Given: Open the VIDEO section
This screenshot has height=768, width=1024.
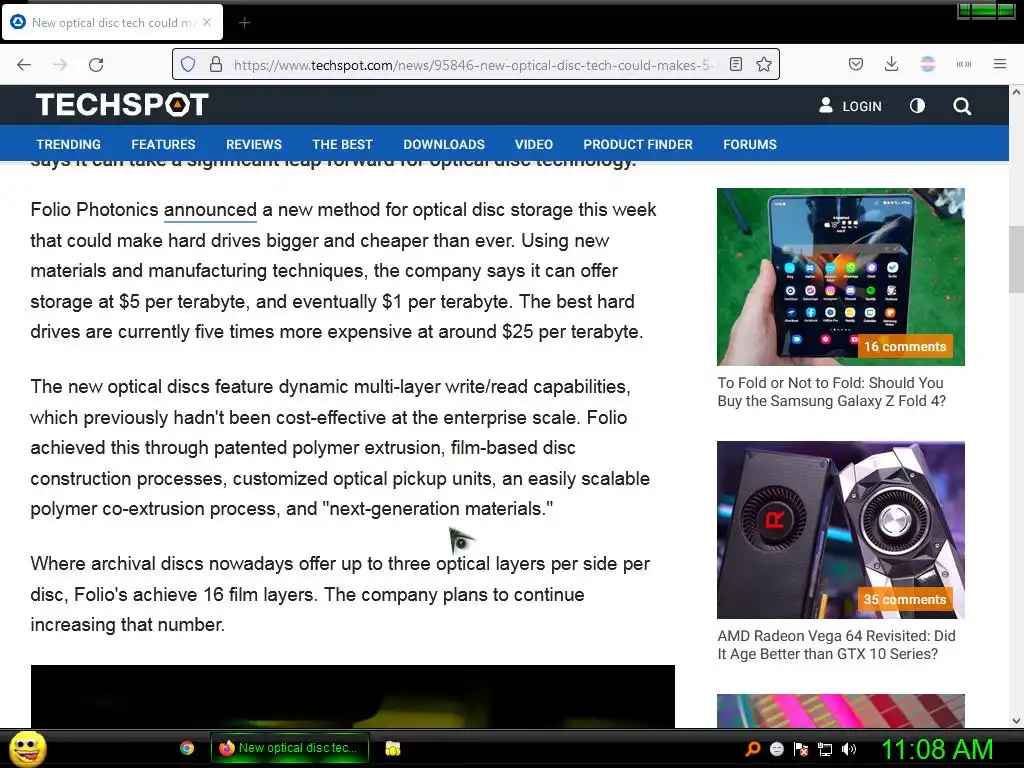Looking at the screenshot, I should click(x=534, y=144).
